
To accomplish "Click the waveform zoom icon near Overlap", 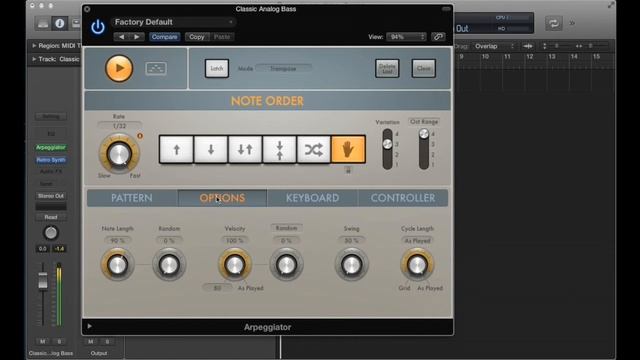I will click(x=528, y=46).
